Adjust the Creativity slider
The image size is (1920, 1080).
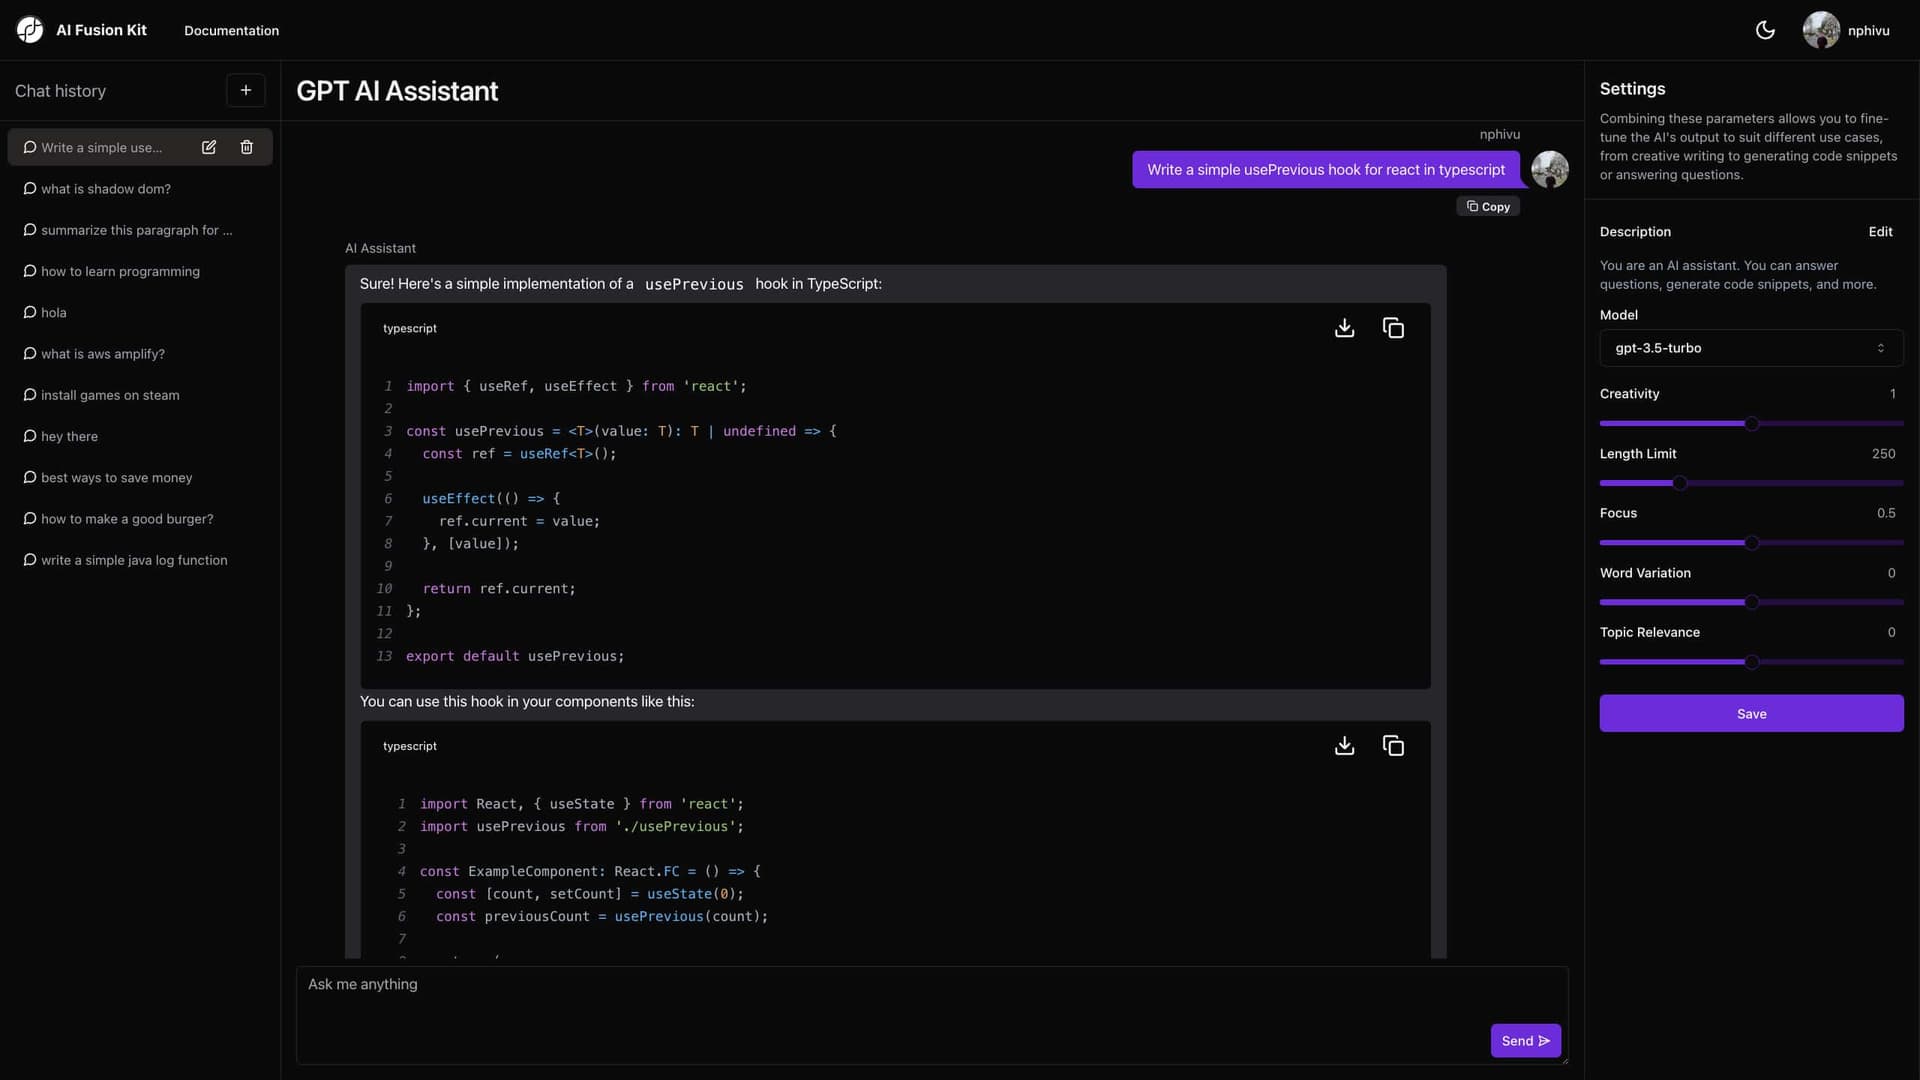1751,423
